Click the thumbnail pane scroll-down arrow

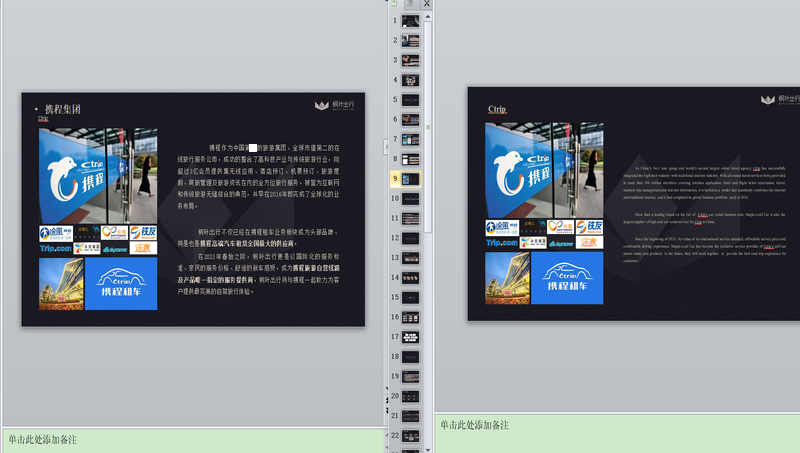pos(428,450)
